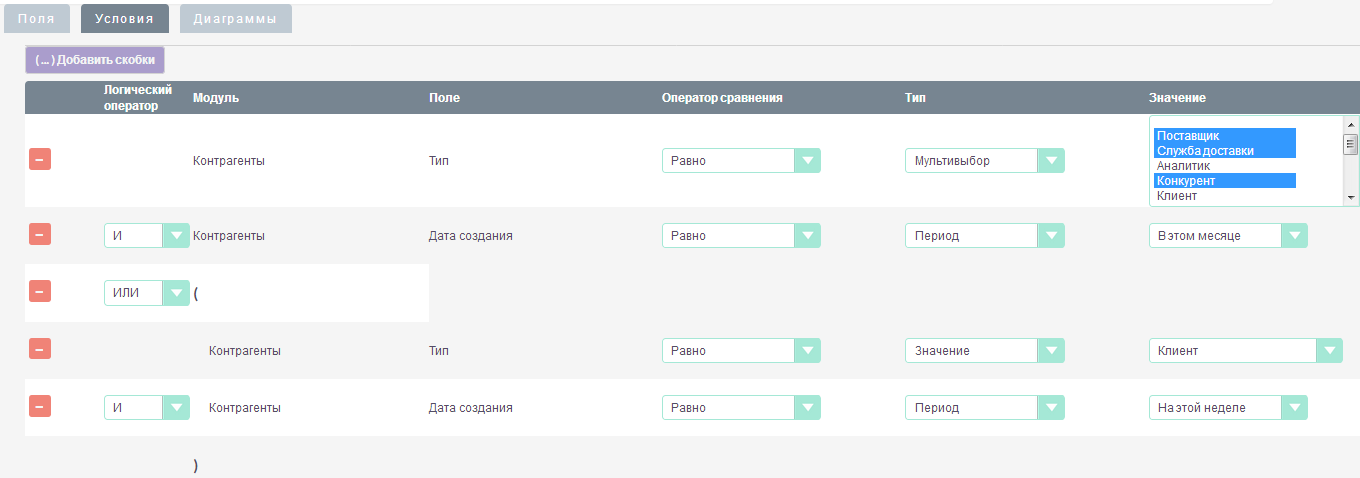The image size is (1360, 478).
Task: Open the ИЛИ logical operator dropdown
Action: 146,293
